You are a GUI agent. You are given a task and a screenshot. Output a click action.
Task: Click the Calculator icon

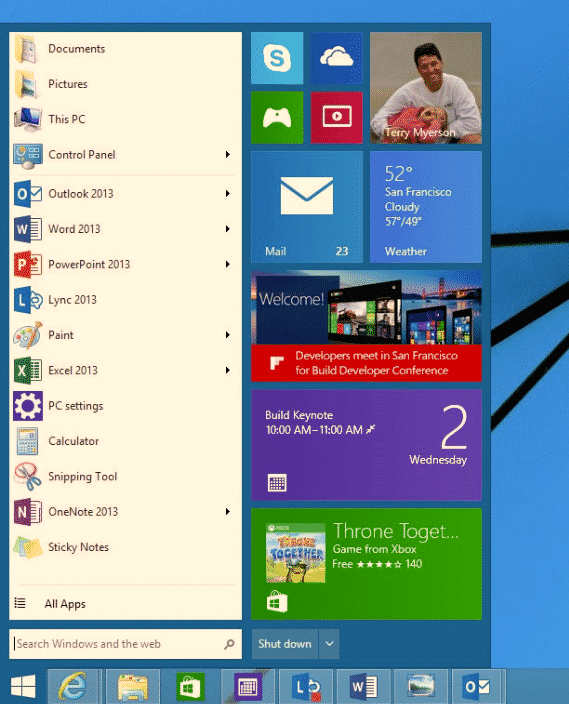click(x=27, y=441)
